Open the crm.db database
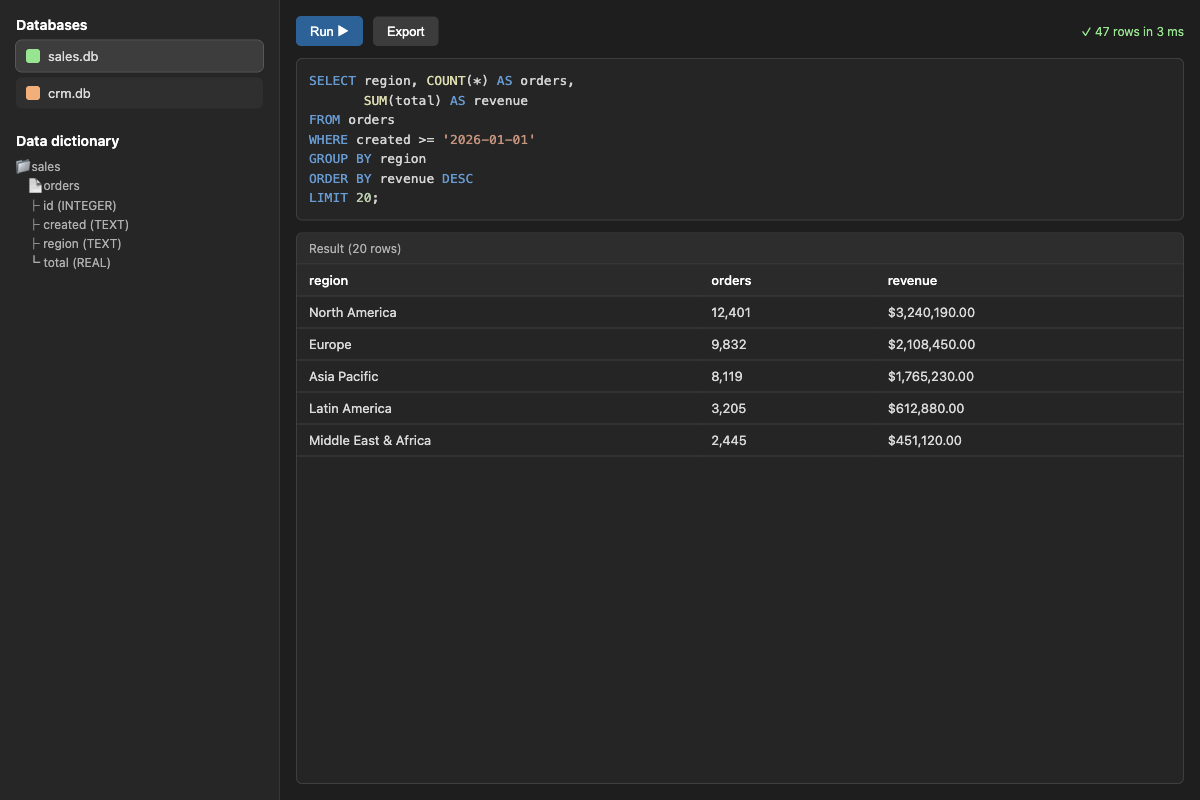Screen dimensions: 1200x800 click(139, 93)
